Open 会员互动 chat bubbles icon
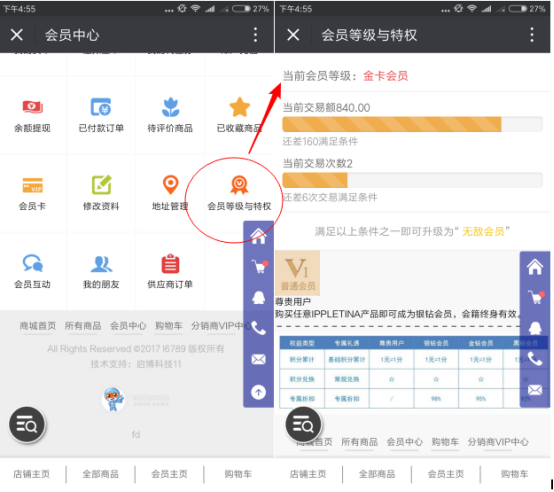The width and height of the screenshot is (554, 492). coord(33,263)
